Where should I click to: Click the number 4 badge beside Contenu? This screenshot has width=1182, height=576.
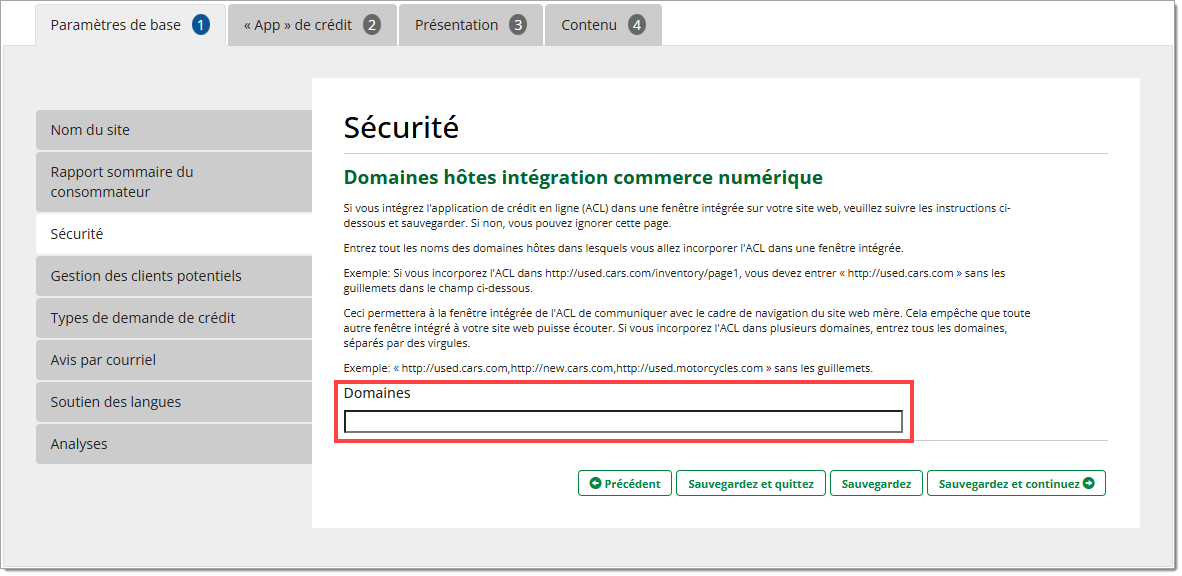coord(637,25)
